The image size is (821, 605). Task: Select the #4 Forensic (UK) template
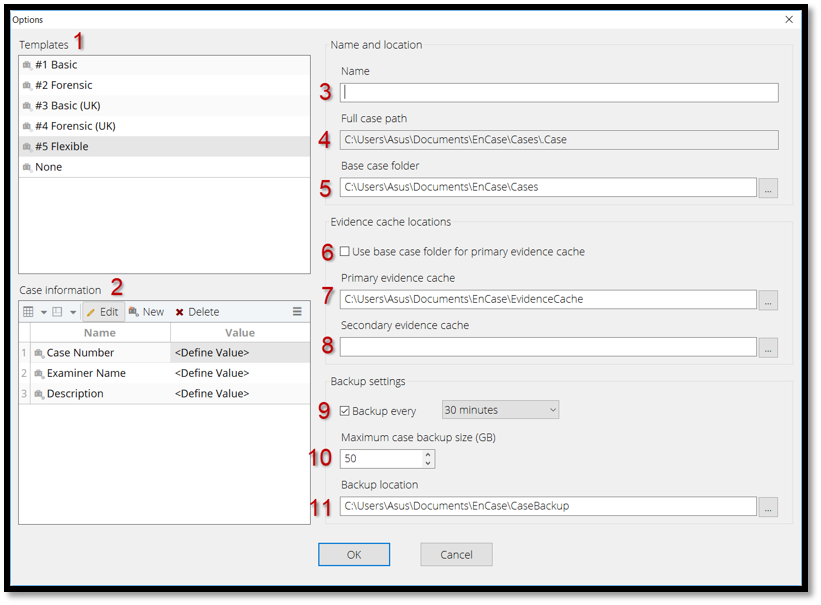(75, 126)
